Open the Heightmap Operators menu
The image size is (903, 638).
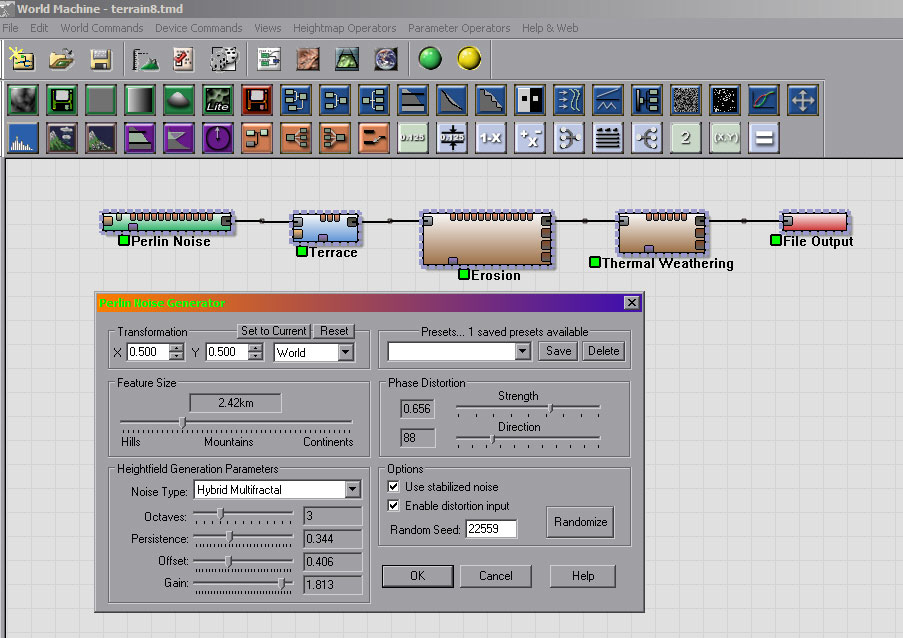click(344, 28)
